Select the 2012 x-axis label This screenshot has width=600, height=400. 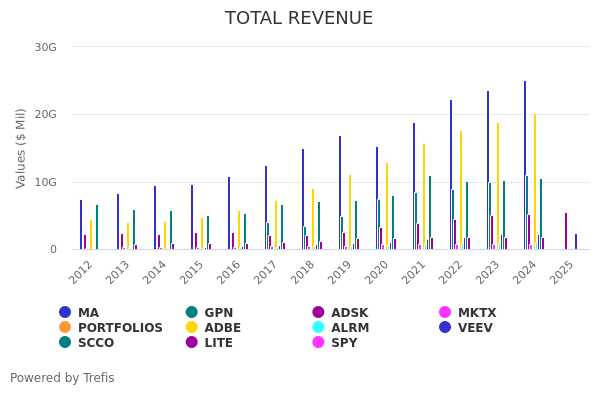(x=81, y=271)
